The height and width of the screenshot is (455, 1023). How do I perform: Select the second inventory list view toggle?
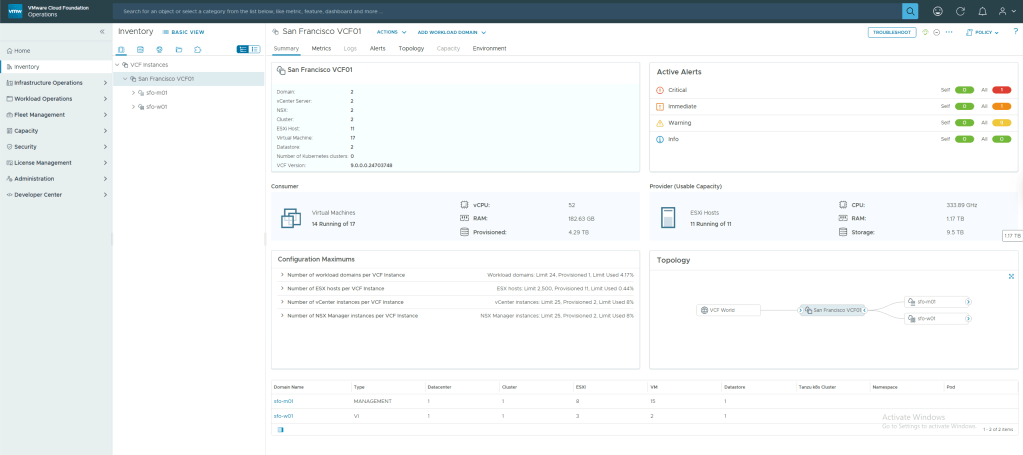(254, 48)
